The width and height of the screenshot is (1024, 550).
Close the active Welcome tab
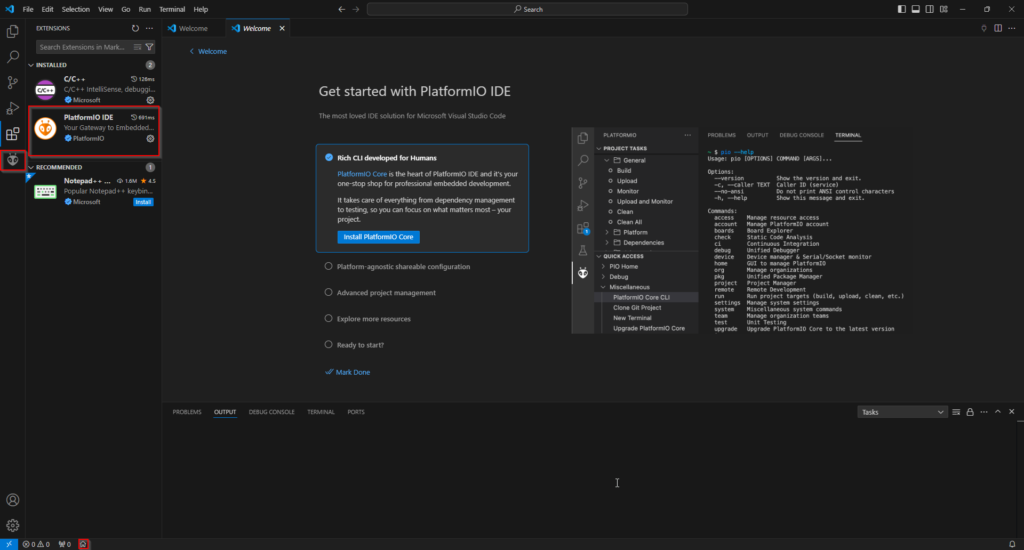(282, 28)
